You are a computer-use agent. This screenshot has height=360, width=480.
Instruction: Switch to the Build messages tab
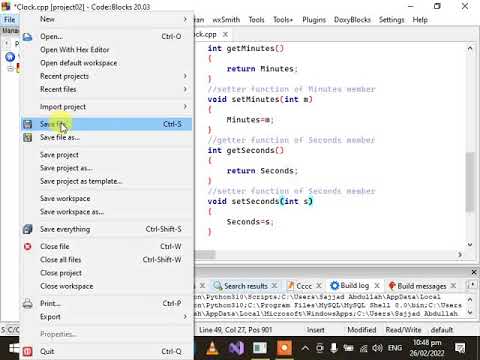click(421, 286)
